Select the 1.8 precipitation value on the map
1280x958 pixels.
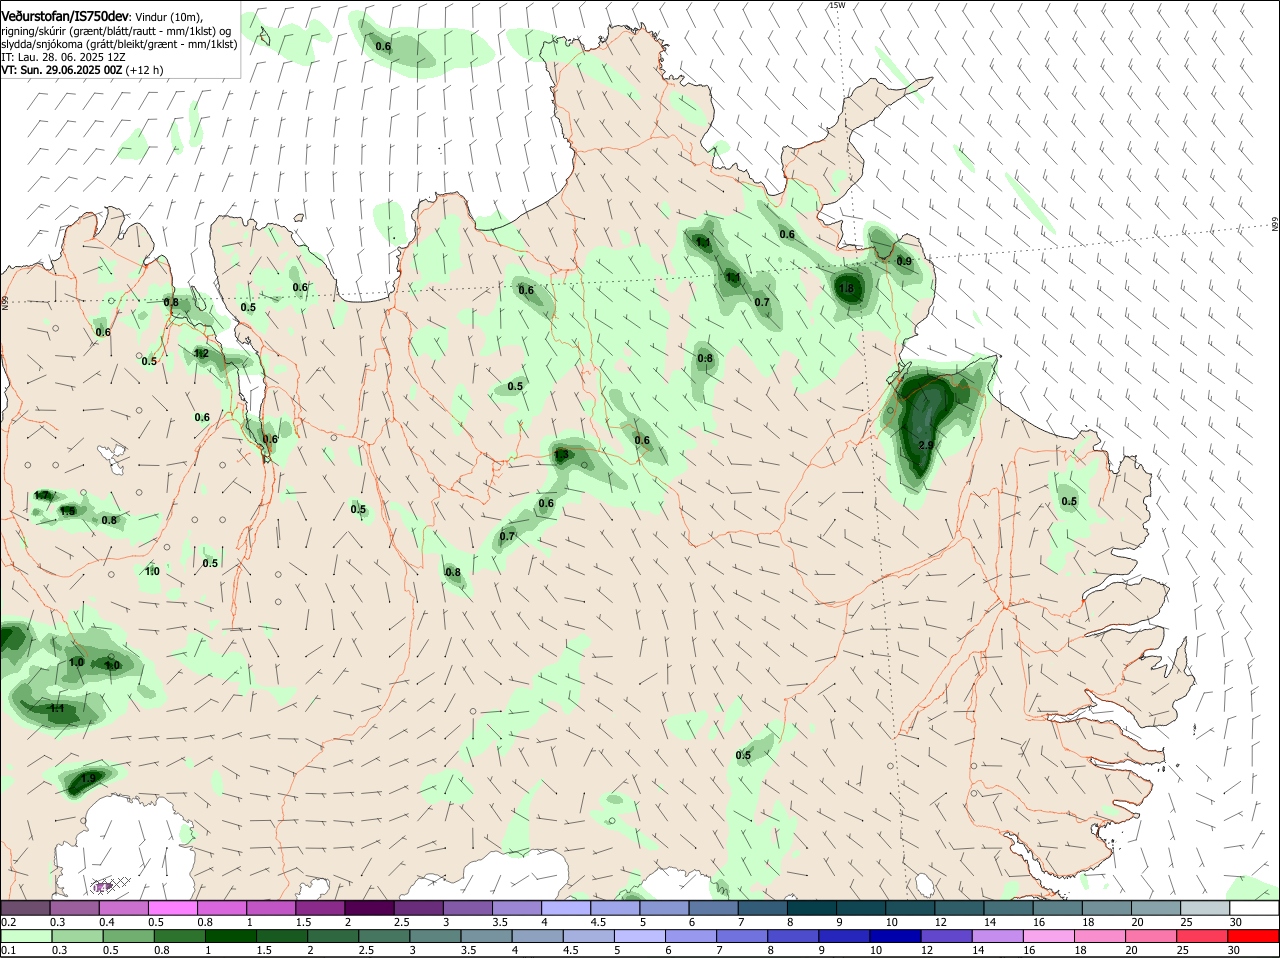(846, 289)
